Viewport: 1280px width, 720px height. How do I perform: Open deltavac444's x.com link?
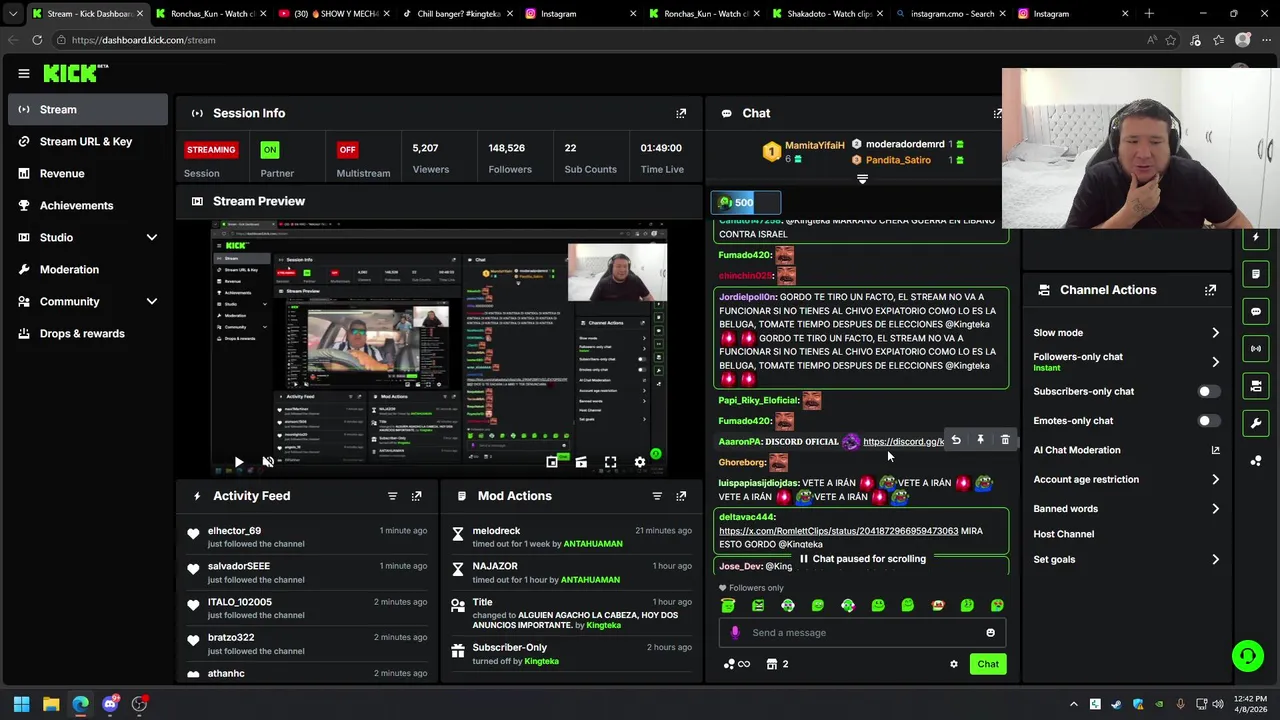pyautogui.click(x=838, y=531)
